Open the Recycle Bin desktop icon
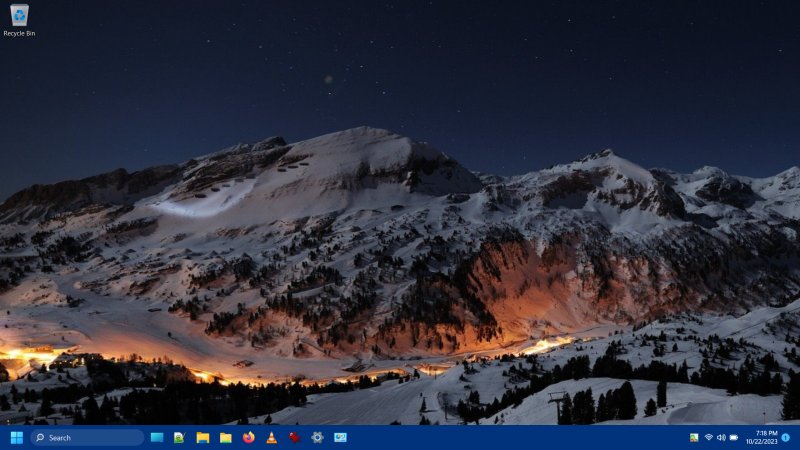 coord(19,18)
